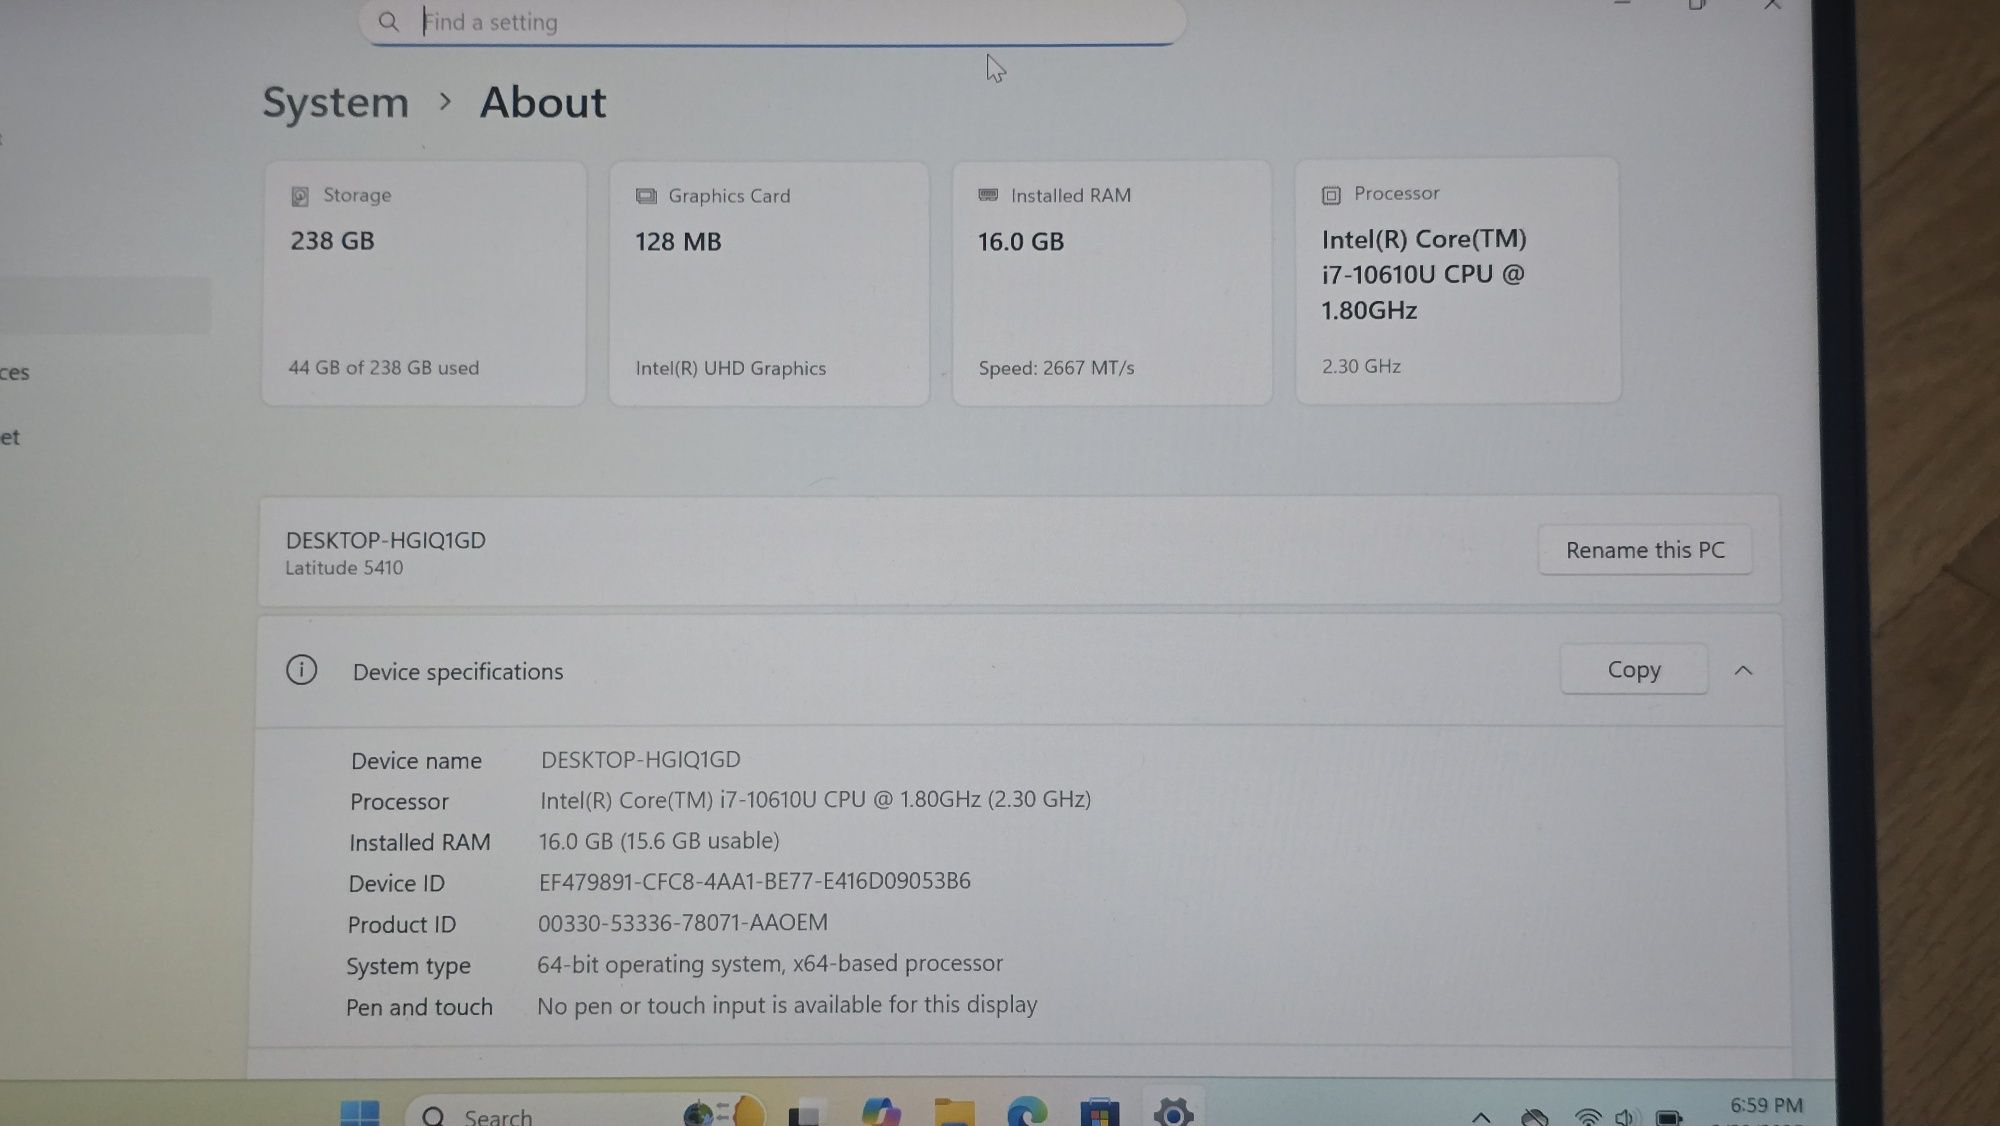Select the device name DESKTOP-HGIQ1GD value

pyautogui.click(x=641, y=760)
